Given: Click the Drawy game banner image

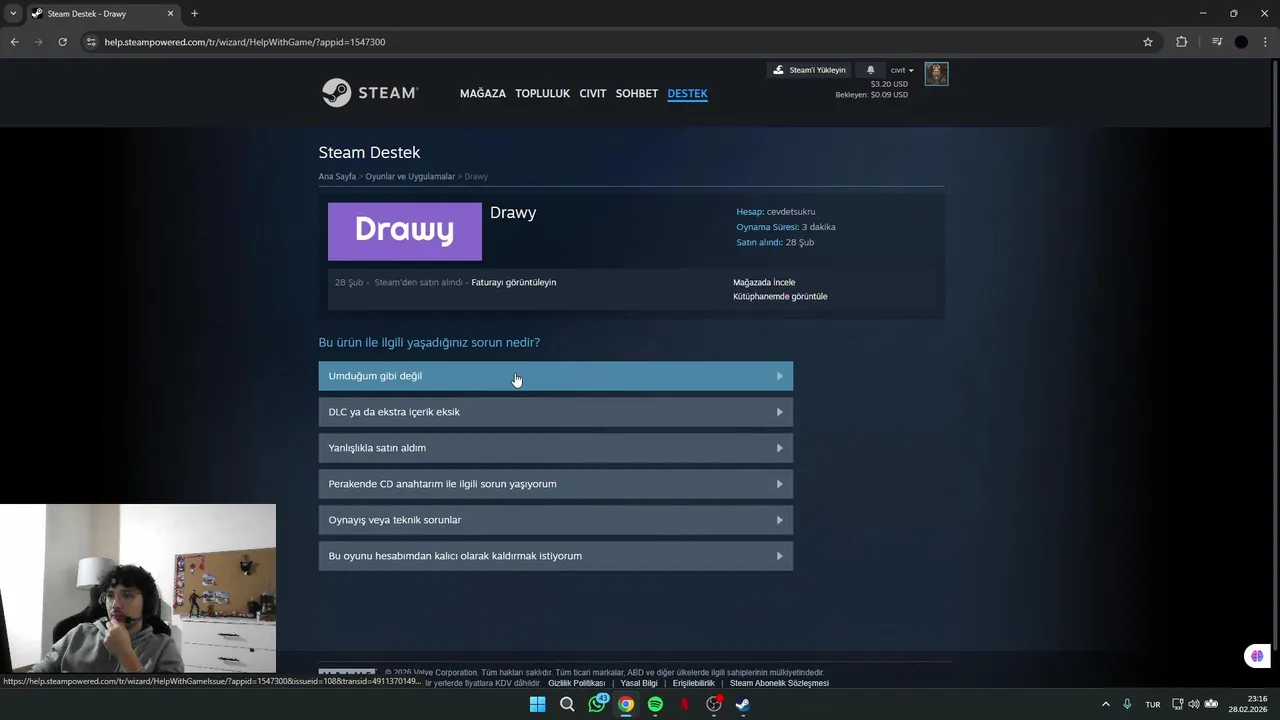Looking at the screenshot, I should pos(405,231).
